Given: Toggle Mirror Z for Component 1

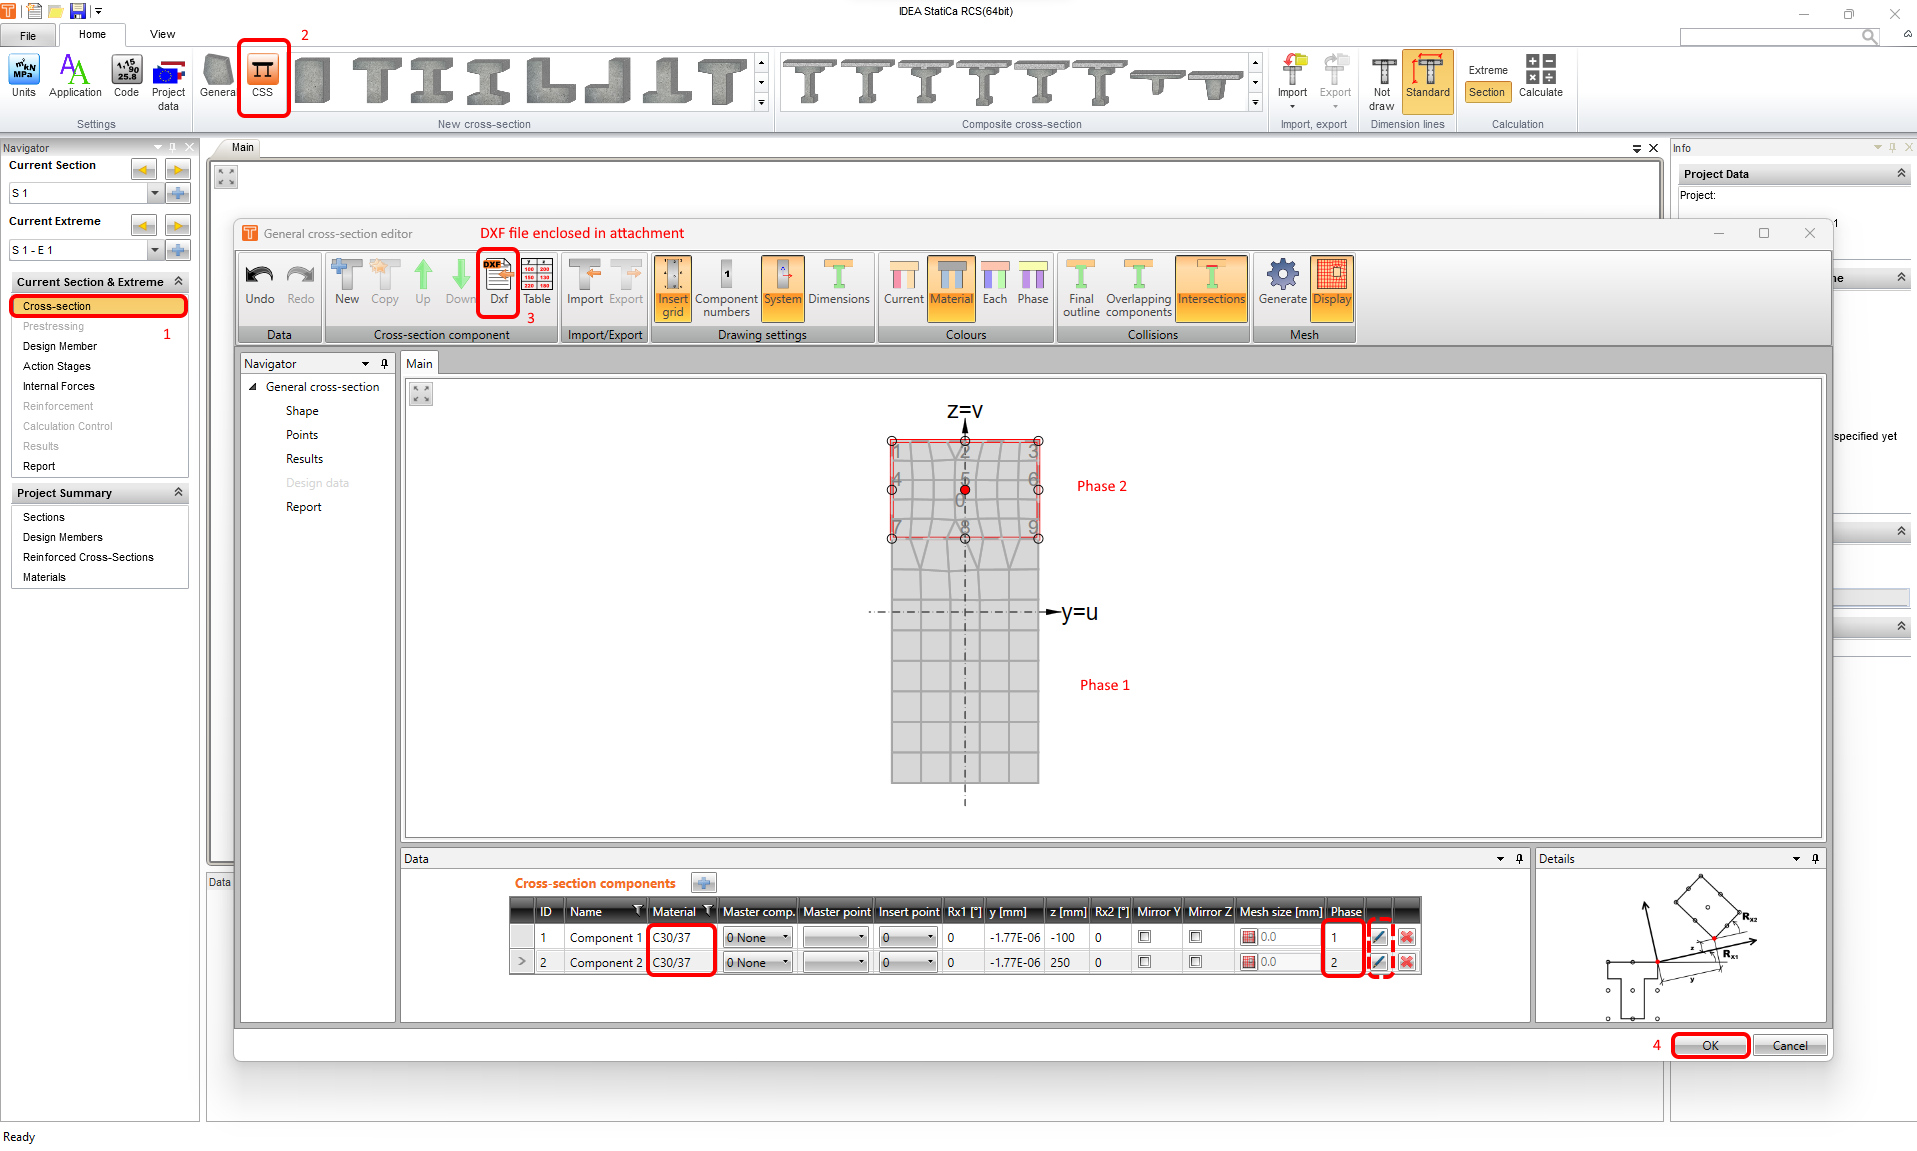Looking at the screenshot, I should click(x=1196, y=937).
